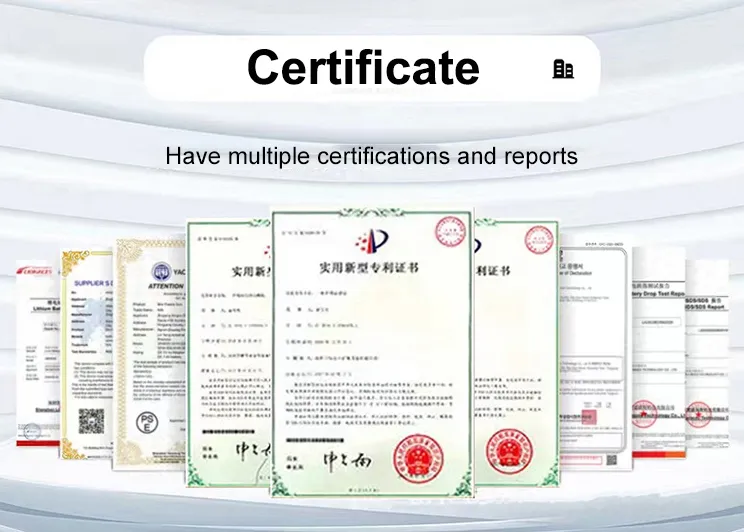Open the PSE Attention certificate
This screenshot has height=532, width=744.
click(x=149, y=354)
